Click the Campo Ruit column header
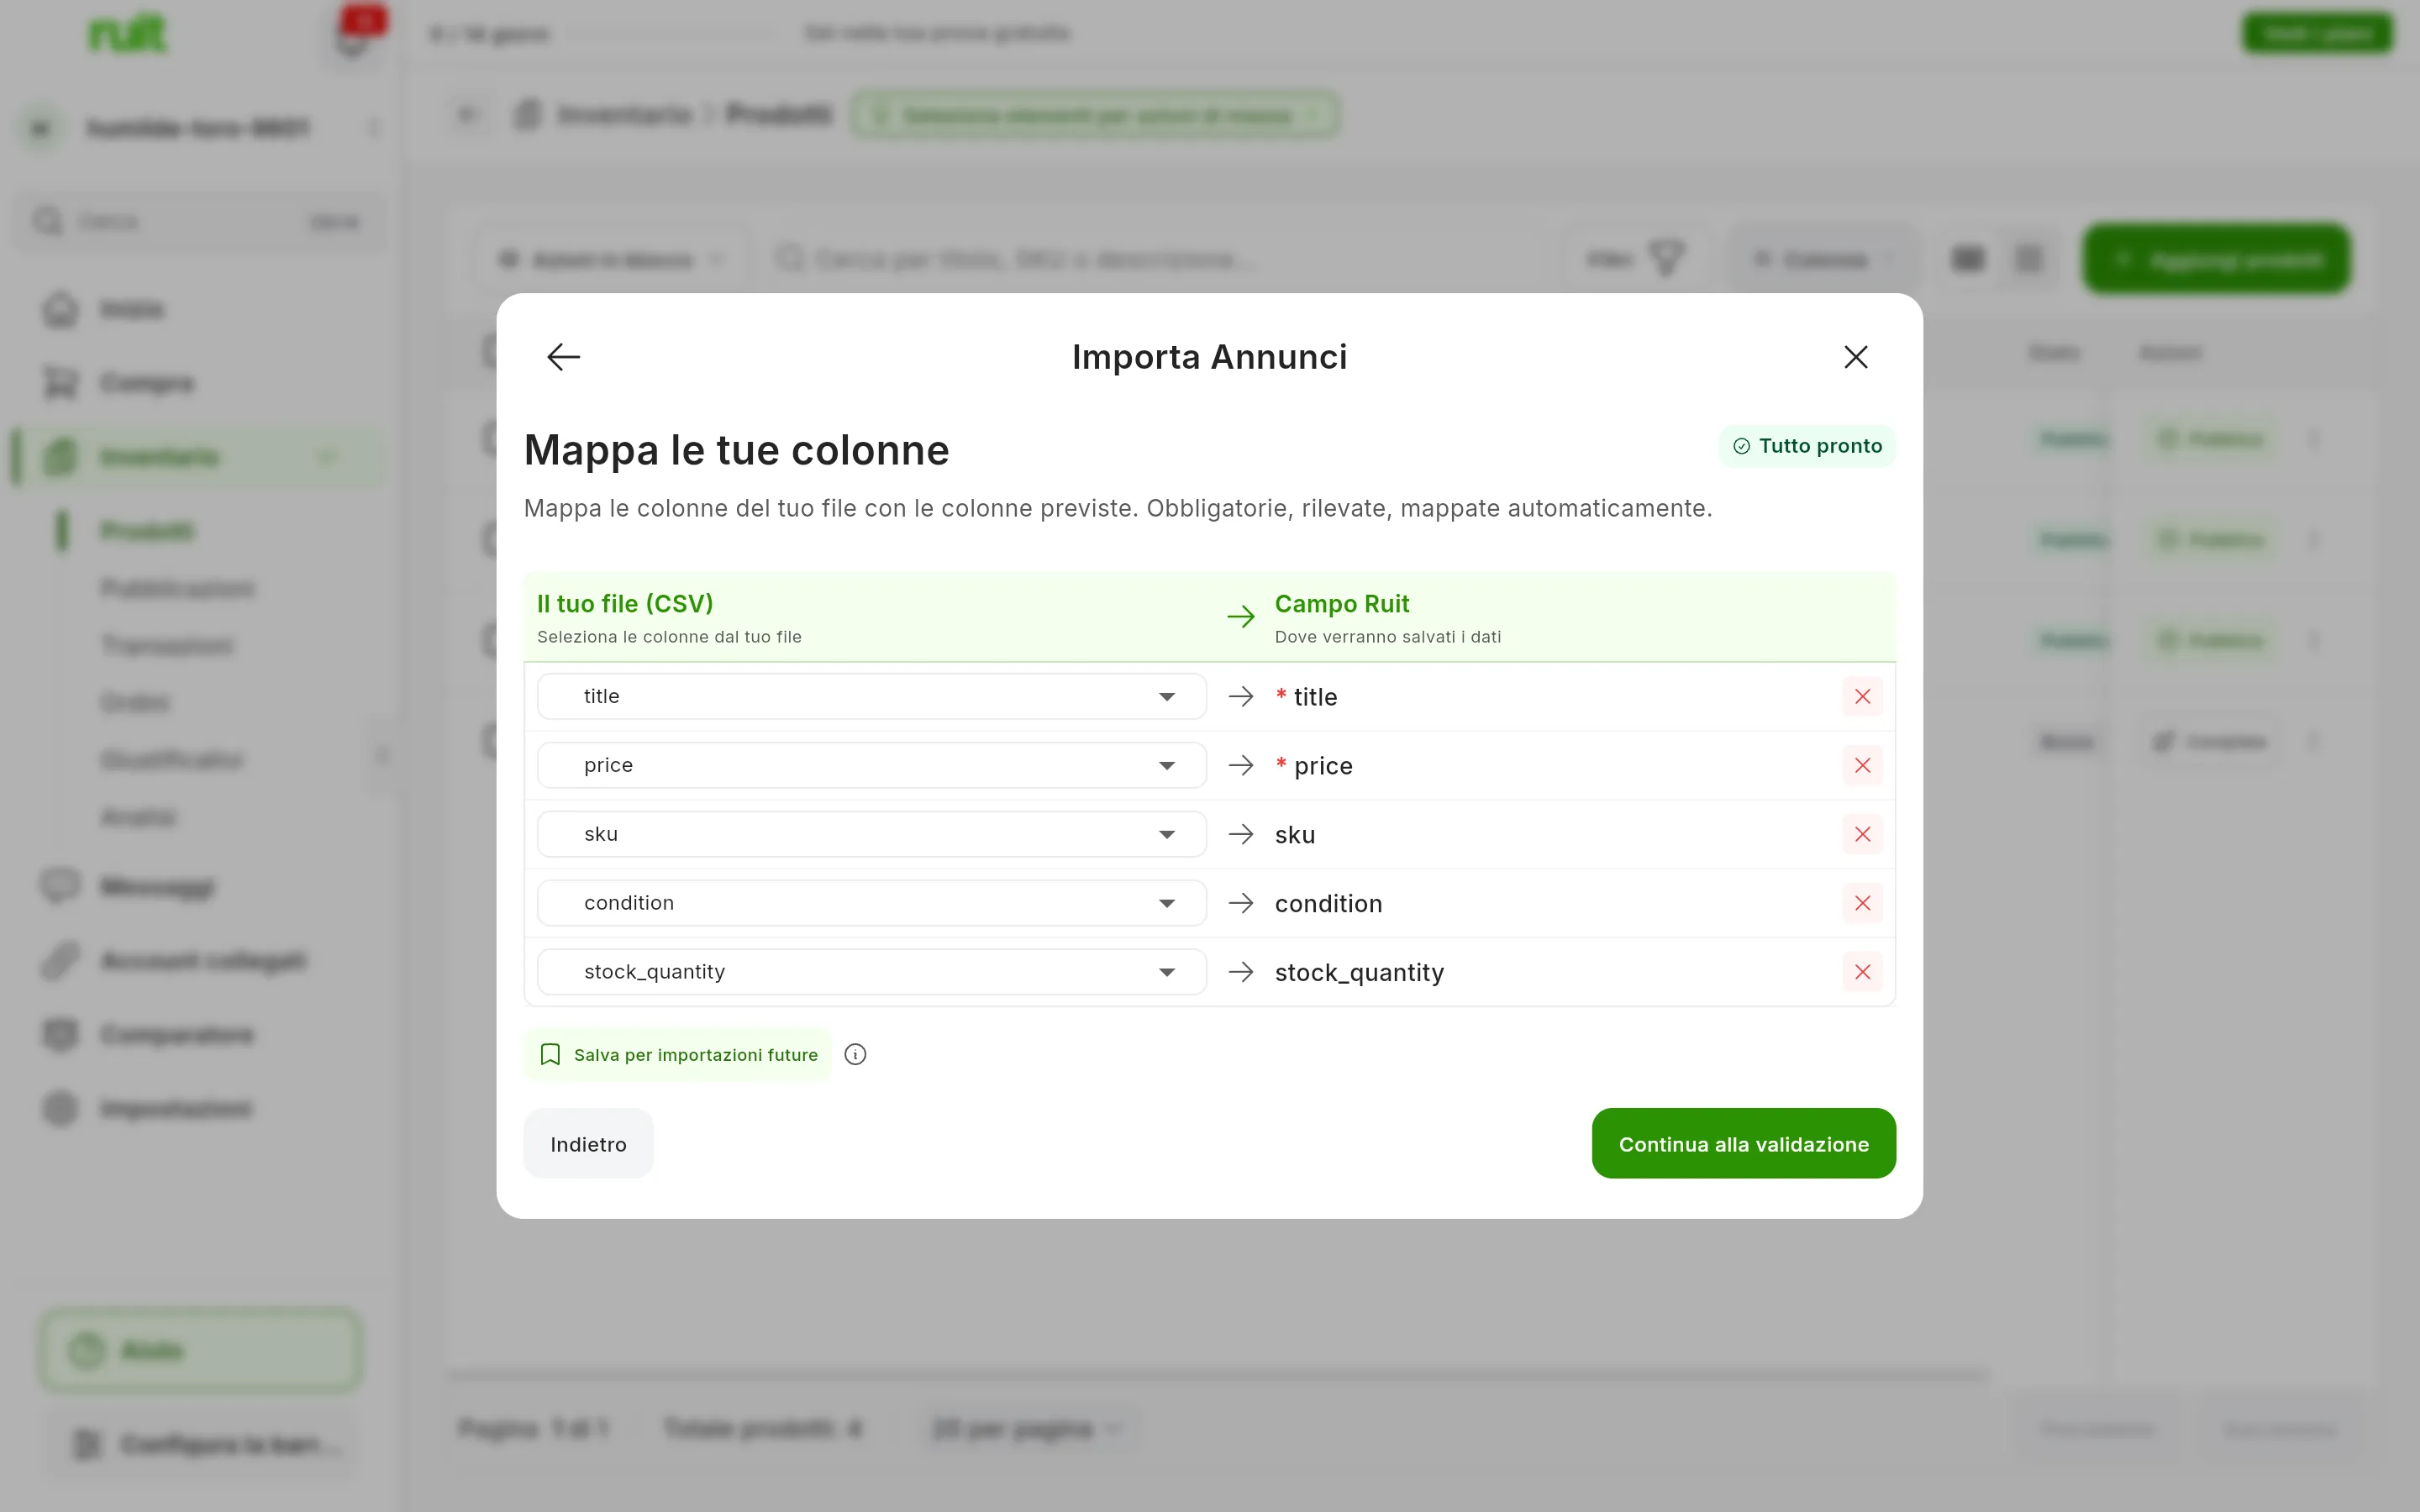The image size is (2420, 1512). pyautogui.click(x=1341, y=604)
